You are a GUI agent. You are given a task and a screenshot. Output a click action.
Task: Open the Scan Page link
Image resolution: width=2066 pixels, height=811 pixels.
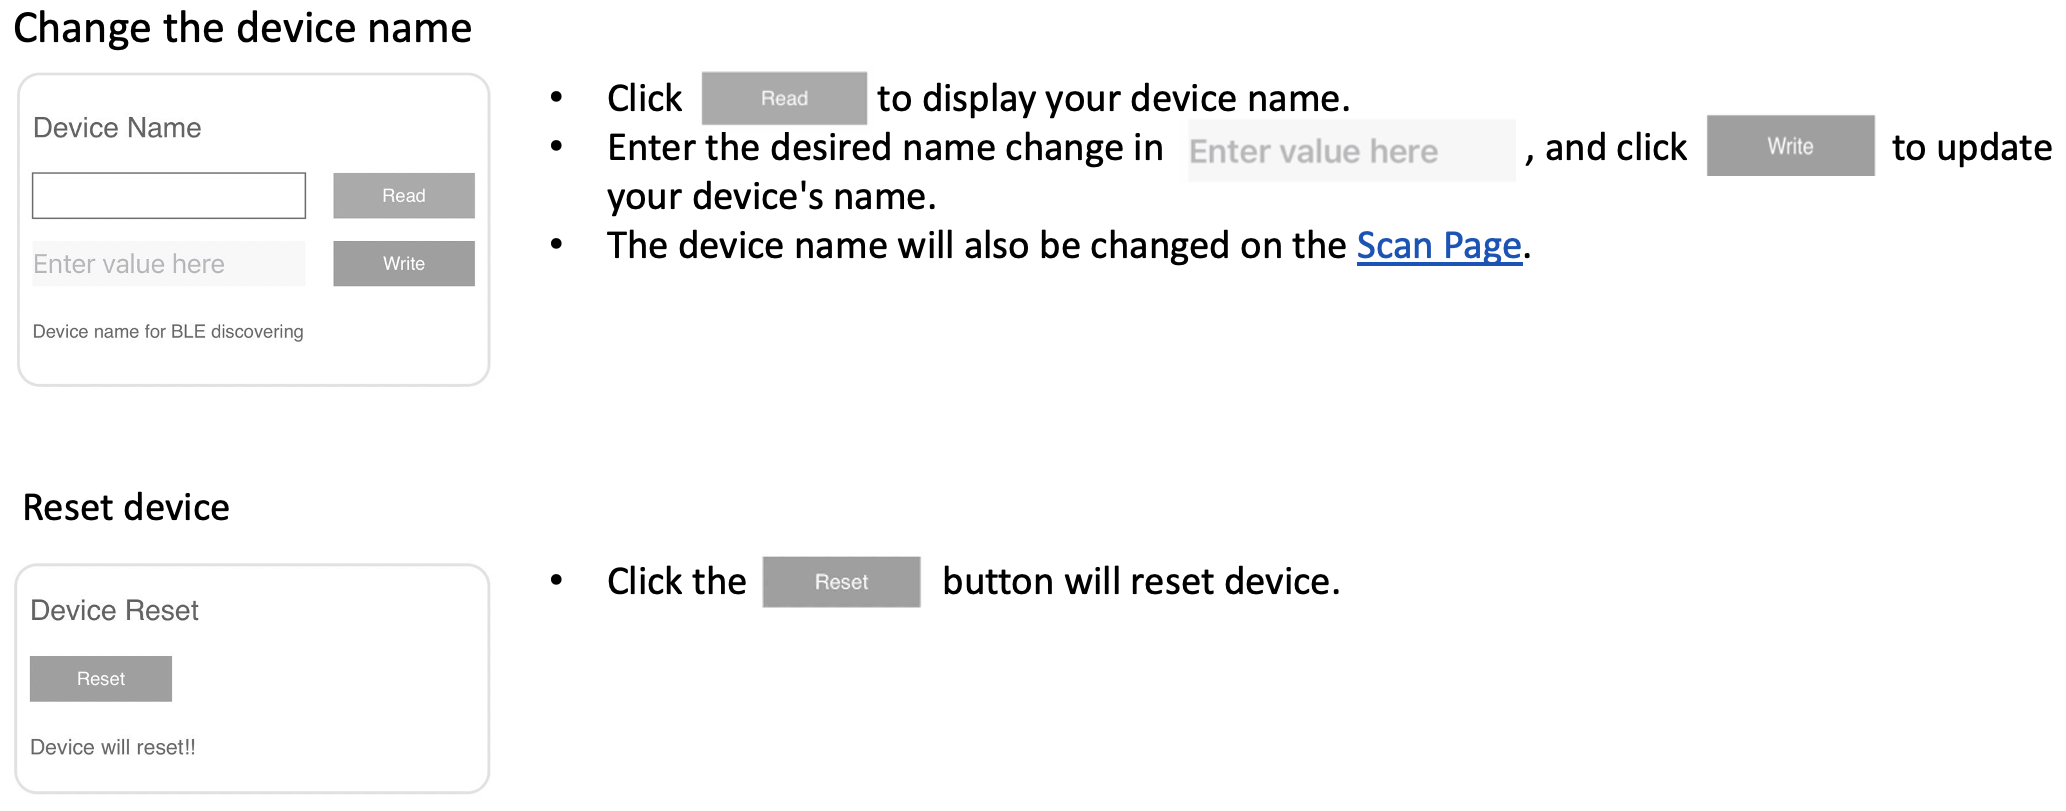pyautogui.click(x=1439, y=246)
